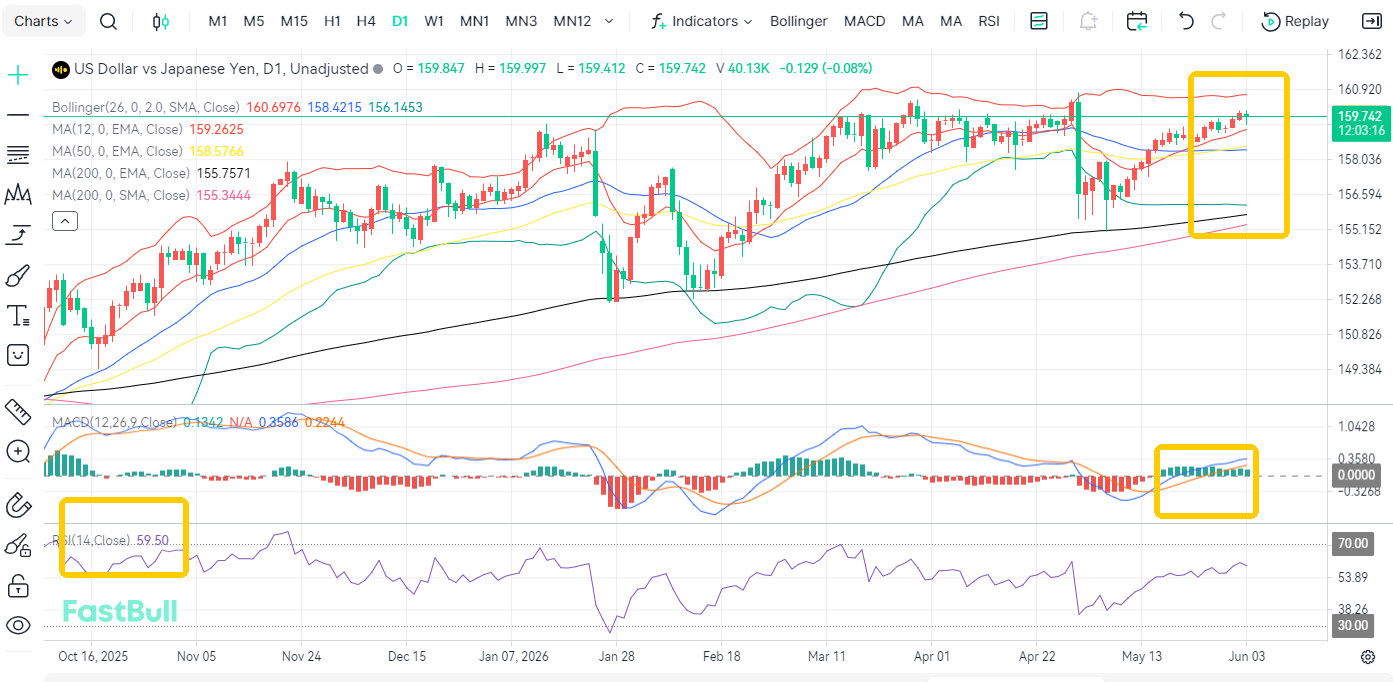Open the economic calendar icon
This screenshot has height=682, width=1393.
point(1137,21)
